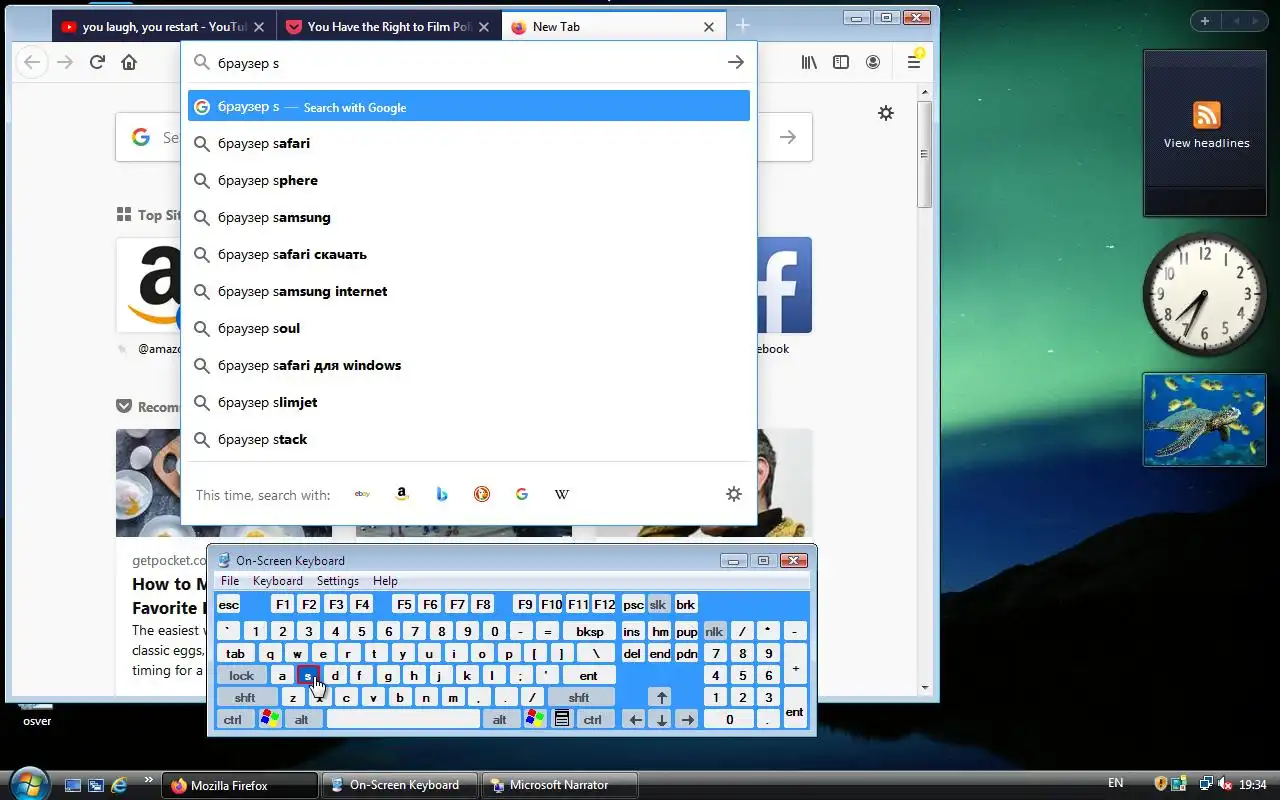Click the analog clock gadget
Image resolution: width=1280 pixels, height=800 pixels.
point(1204,292)
